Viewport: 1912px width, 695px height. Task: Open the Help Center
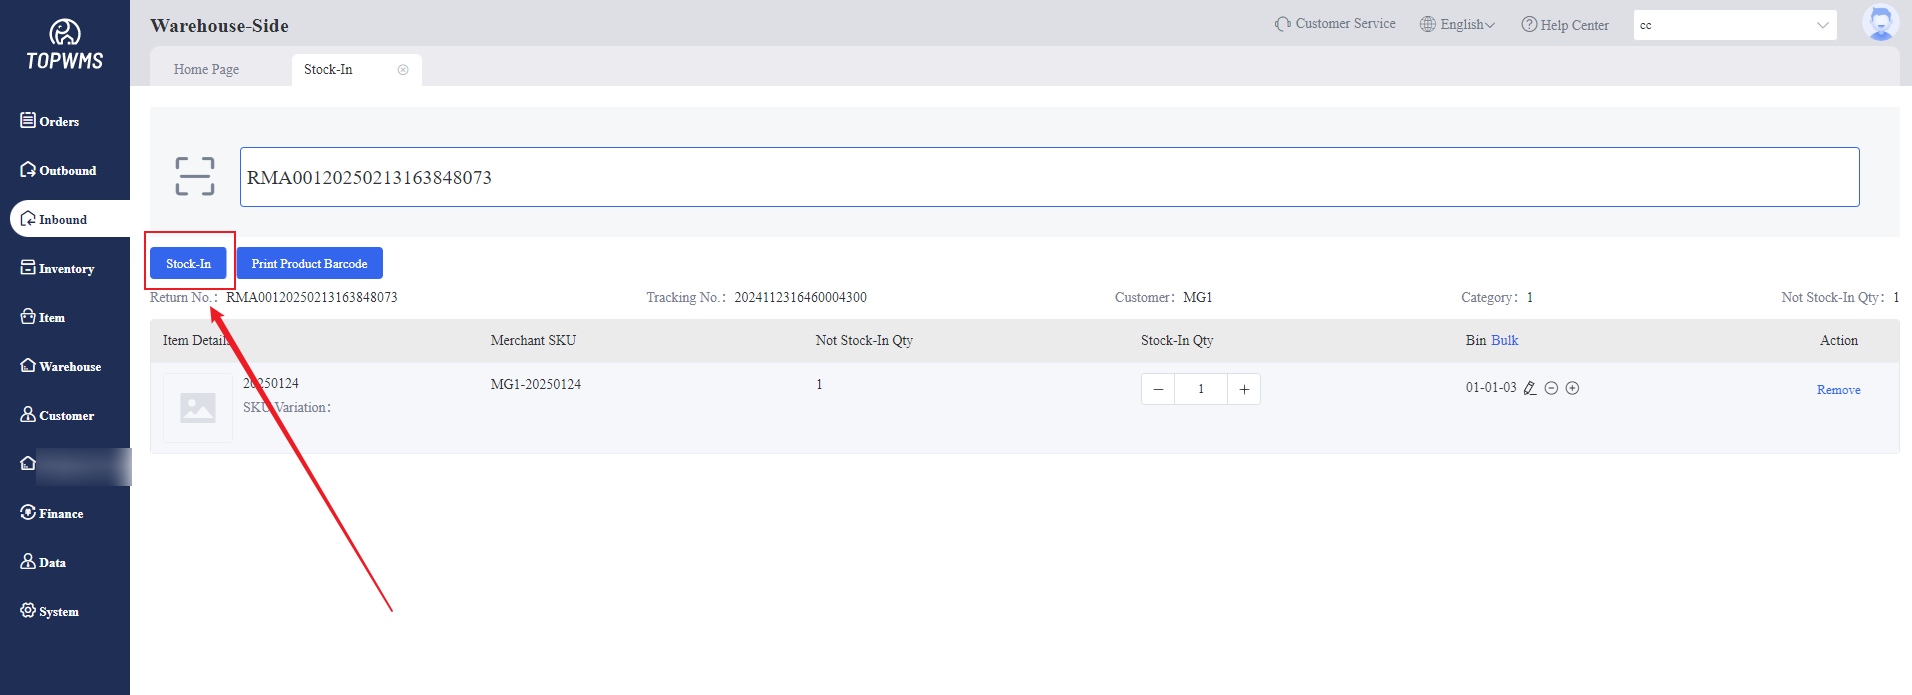(1565, 25)
